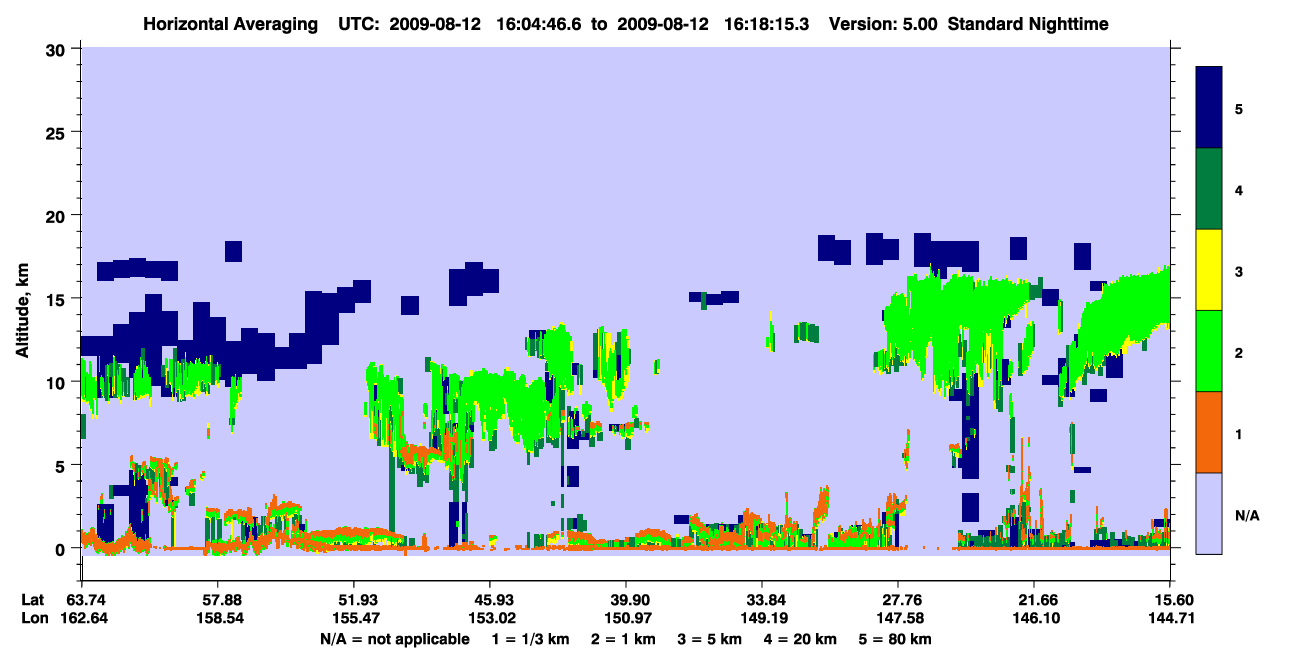Click longitude value 150.97
1300x667 pixels.
click(x=626, y=618)
